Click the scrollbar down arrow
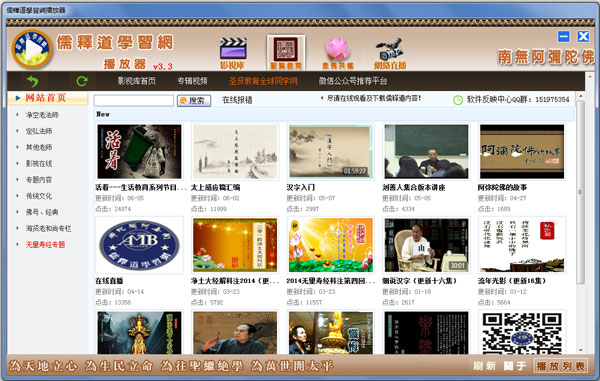Viewport: 600px width, 381px height. (x=580, y=350)
